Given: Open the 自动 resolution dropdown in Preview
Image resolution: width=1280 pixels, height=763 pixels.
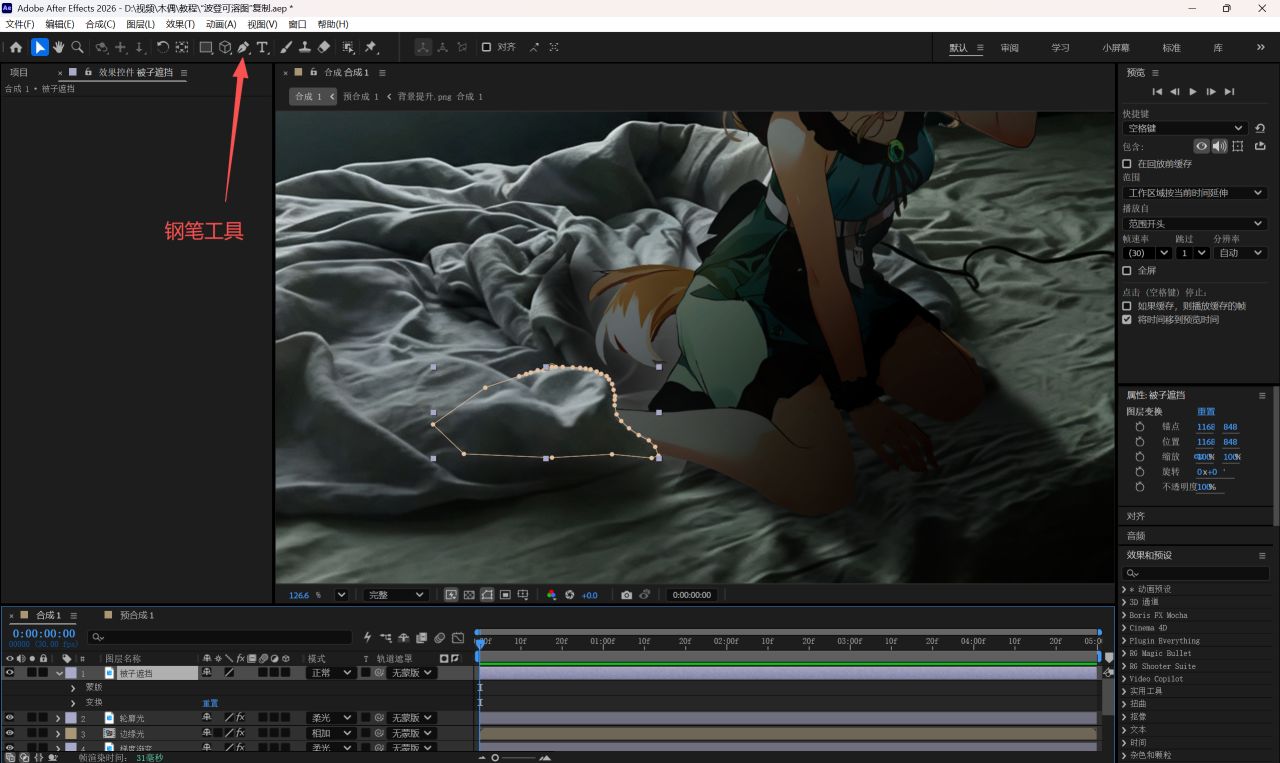Looking at the screenshot, I should (1240, 253).
